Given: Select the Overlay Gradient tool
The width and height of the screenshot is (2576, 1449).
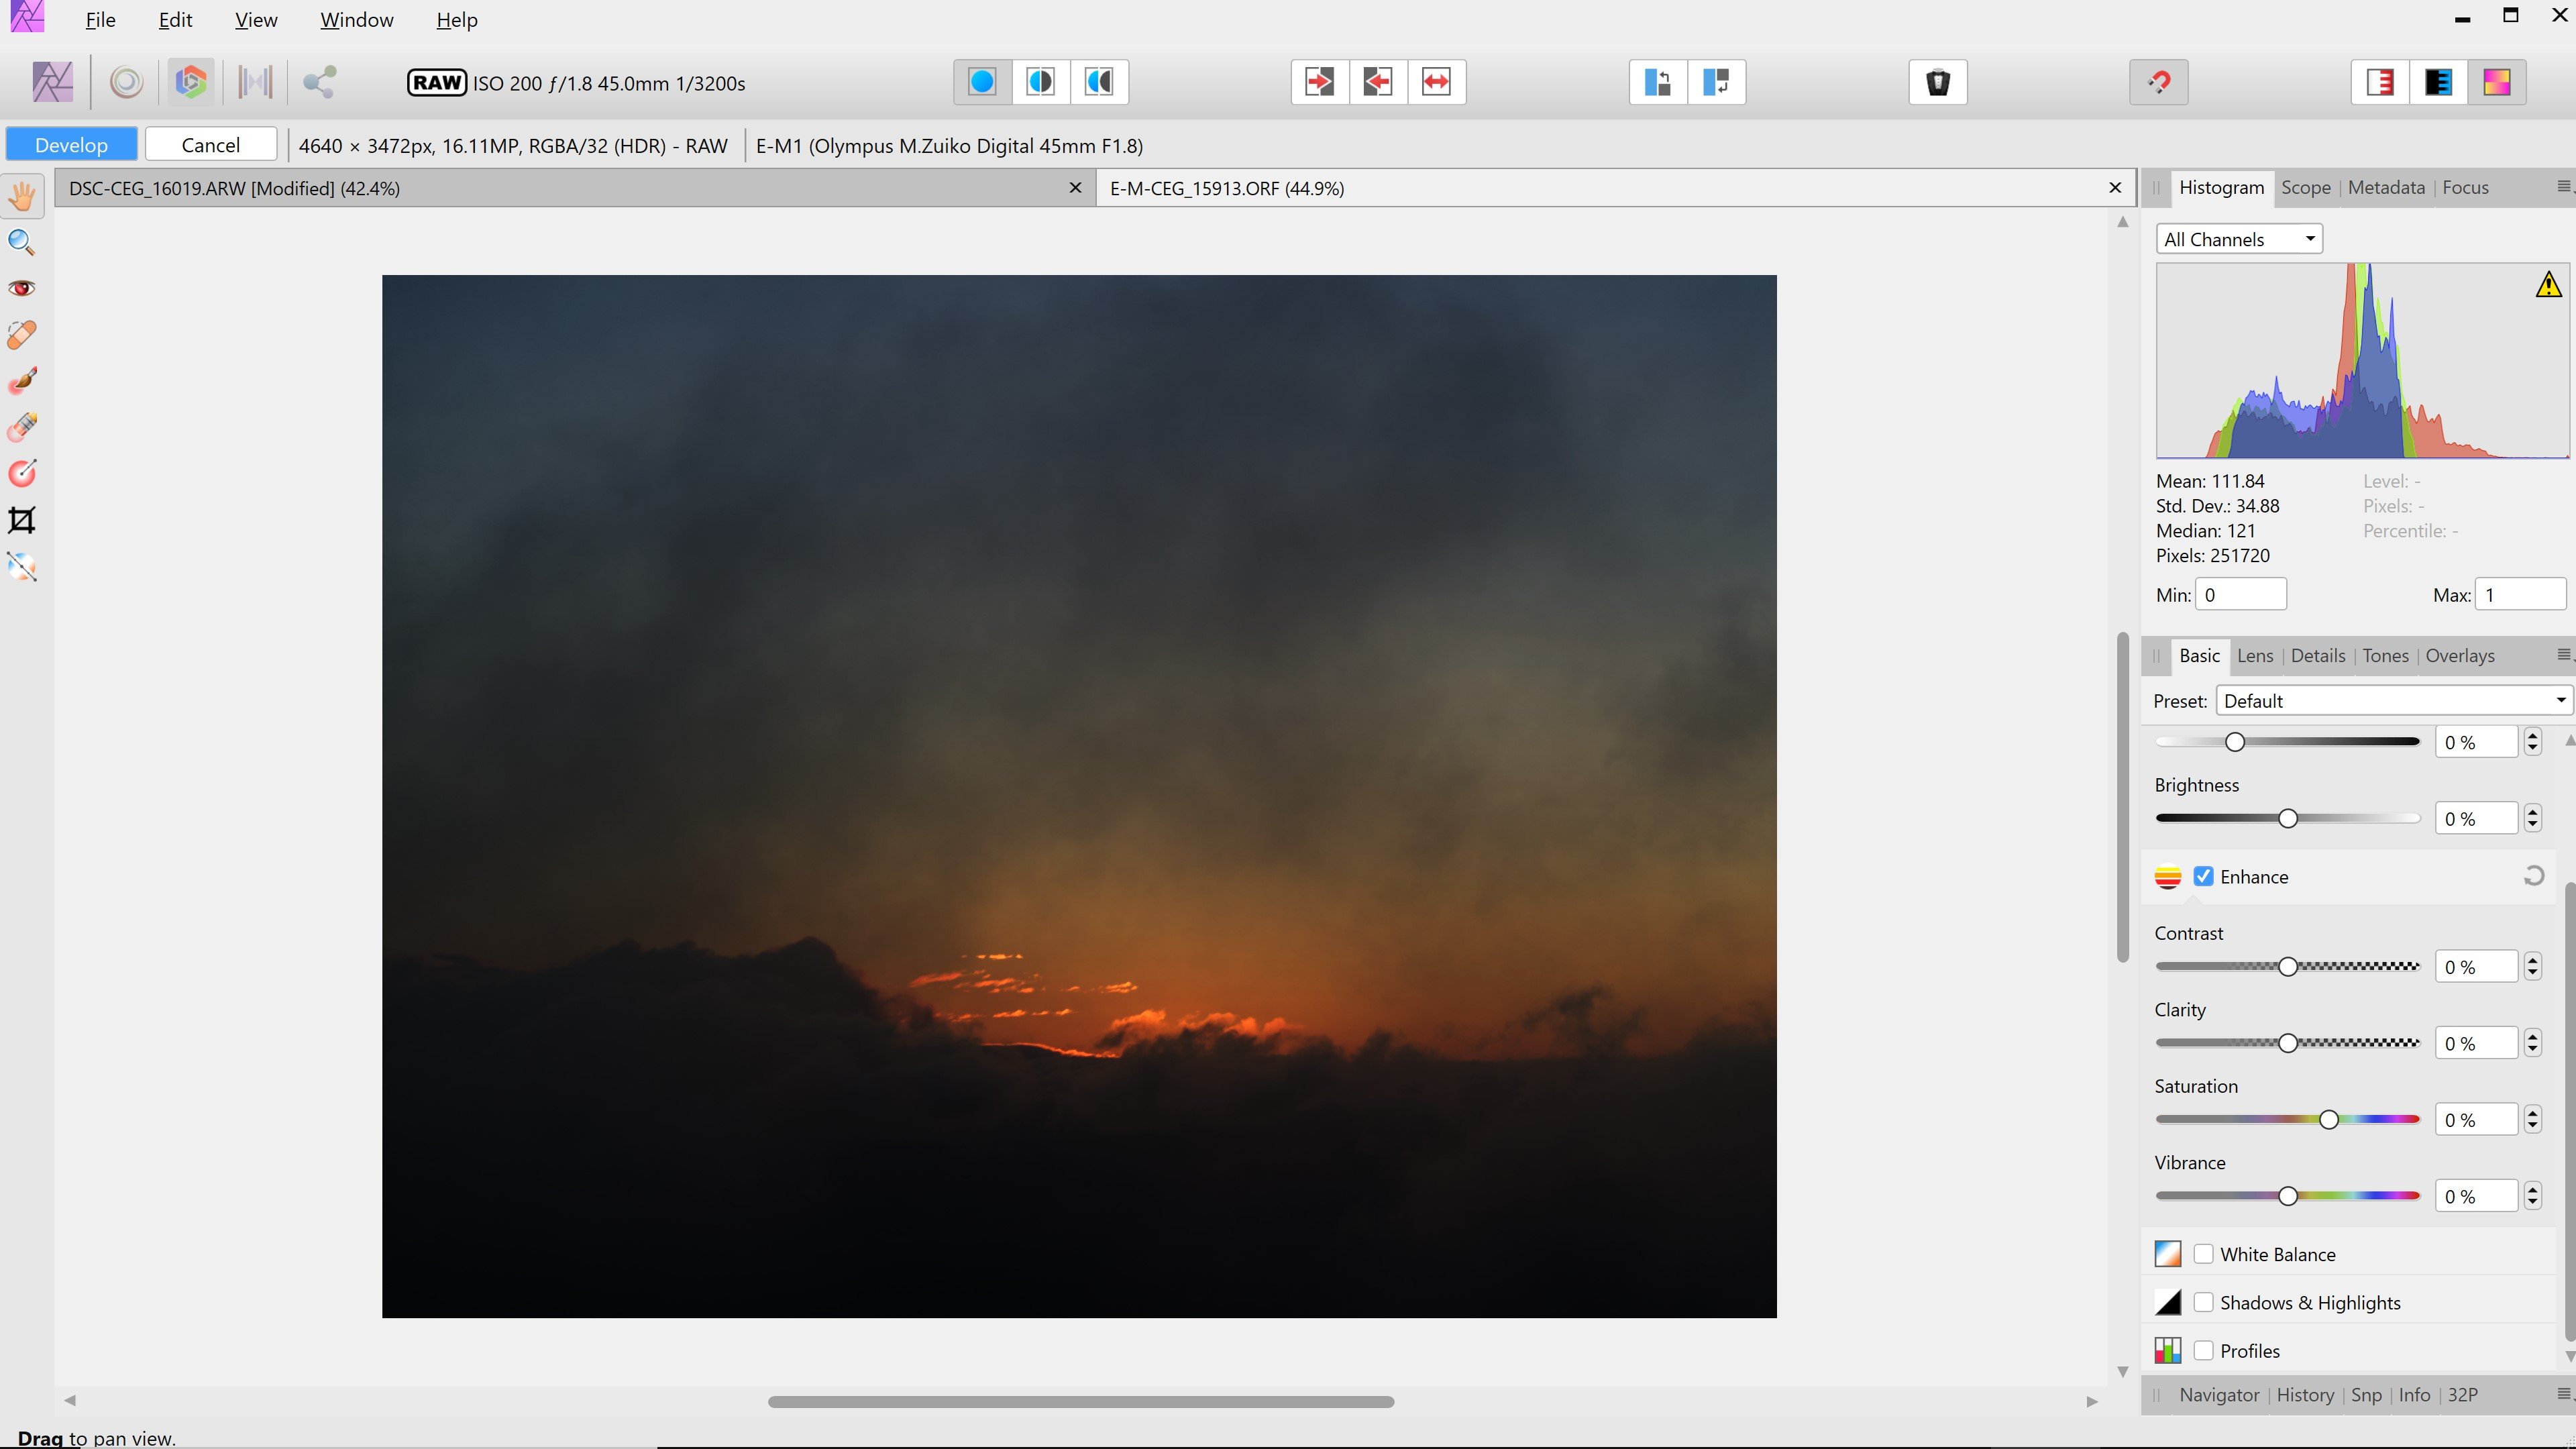Looking at the screenshot, I should tap(22, 473).
